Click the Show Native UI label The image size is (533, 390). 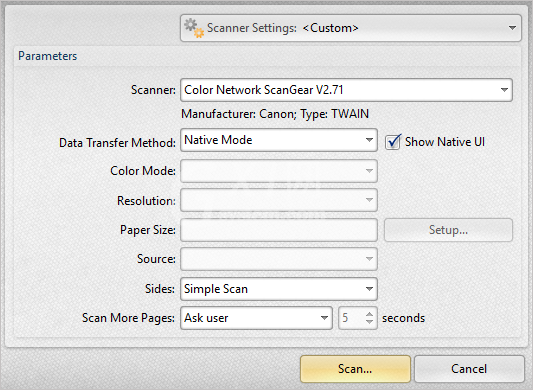pyautogui.click(x=445, y=142)
